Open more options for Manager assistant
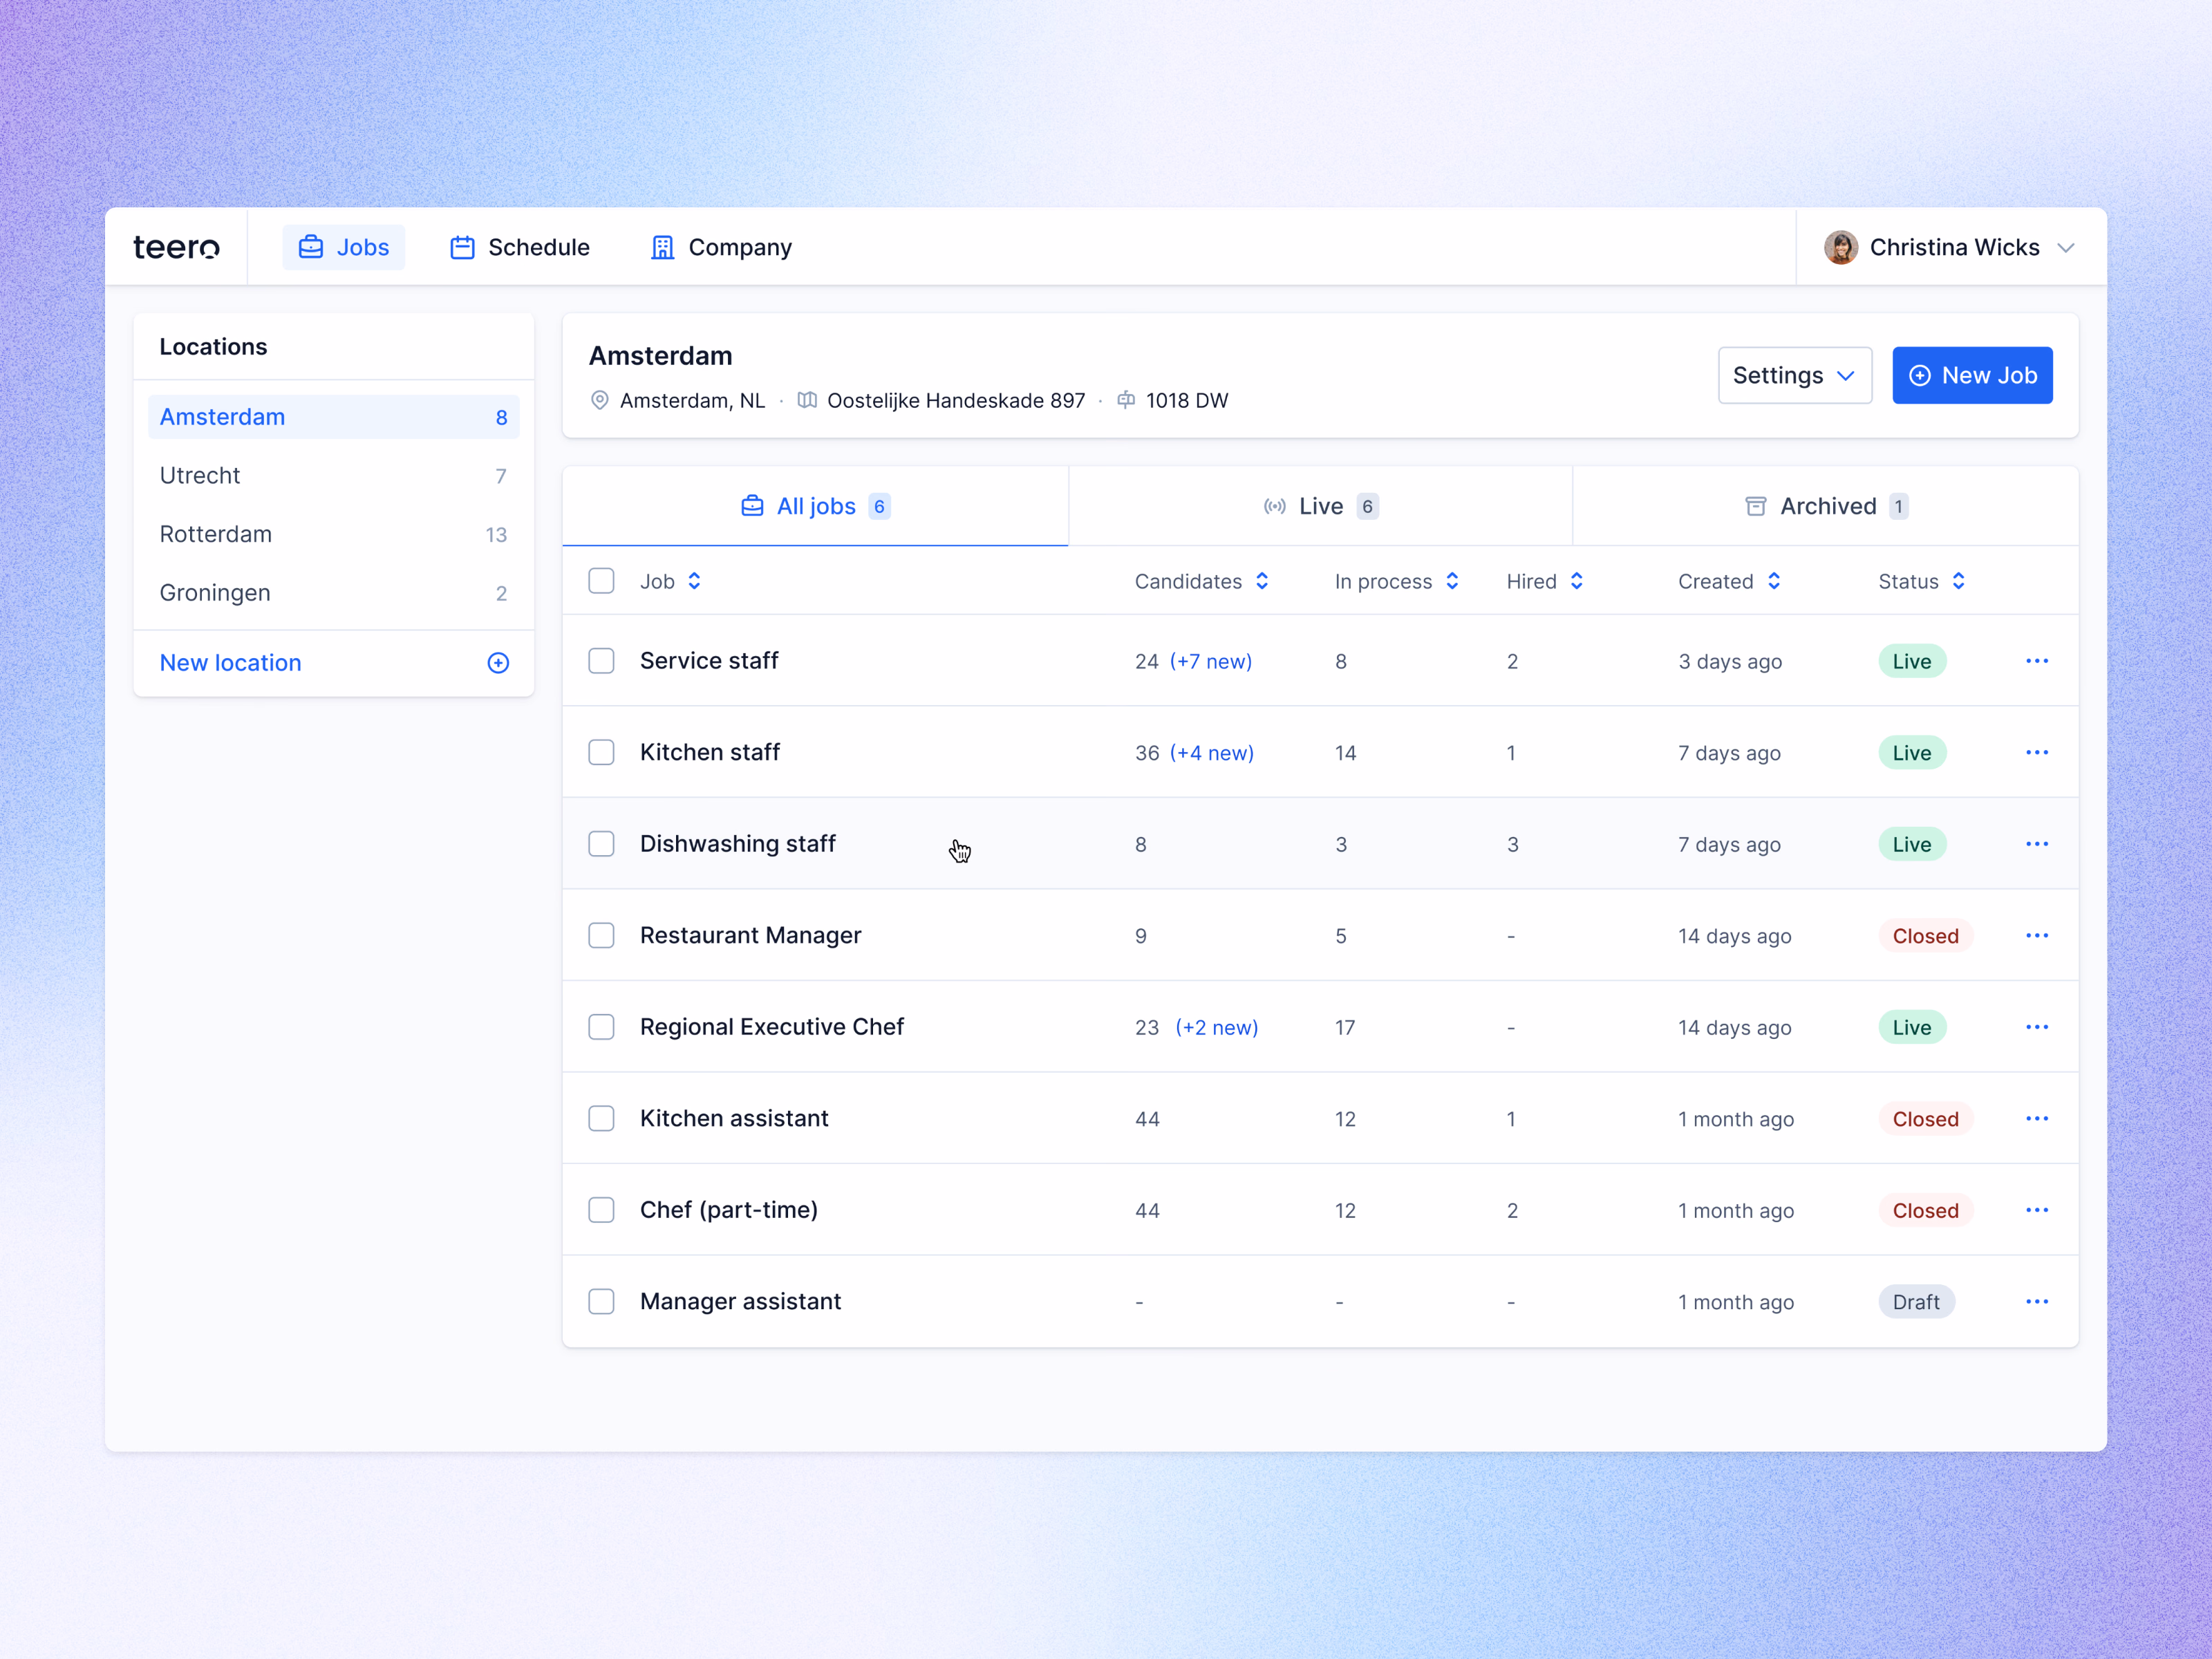The width and height of the screenshot is (2212, 1659). point(2037,1301)
